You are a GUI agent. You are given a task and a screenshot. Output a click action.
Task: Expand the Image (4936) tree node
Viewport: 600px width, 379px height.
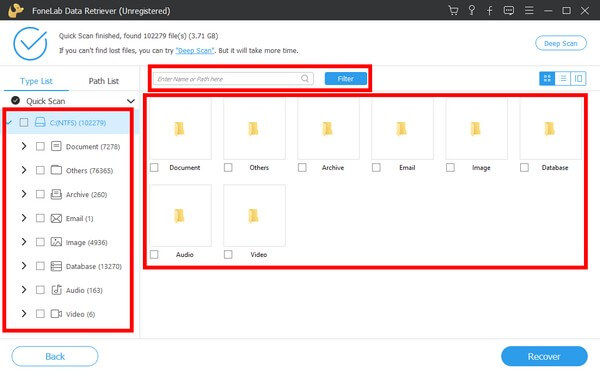24,242
